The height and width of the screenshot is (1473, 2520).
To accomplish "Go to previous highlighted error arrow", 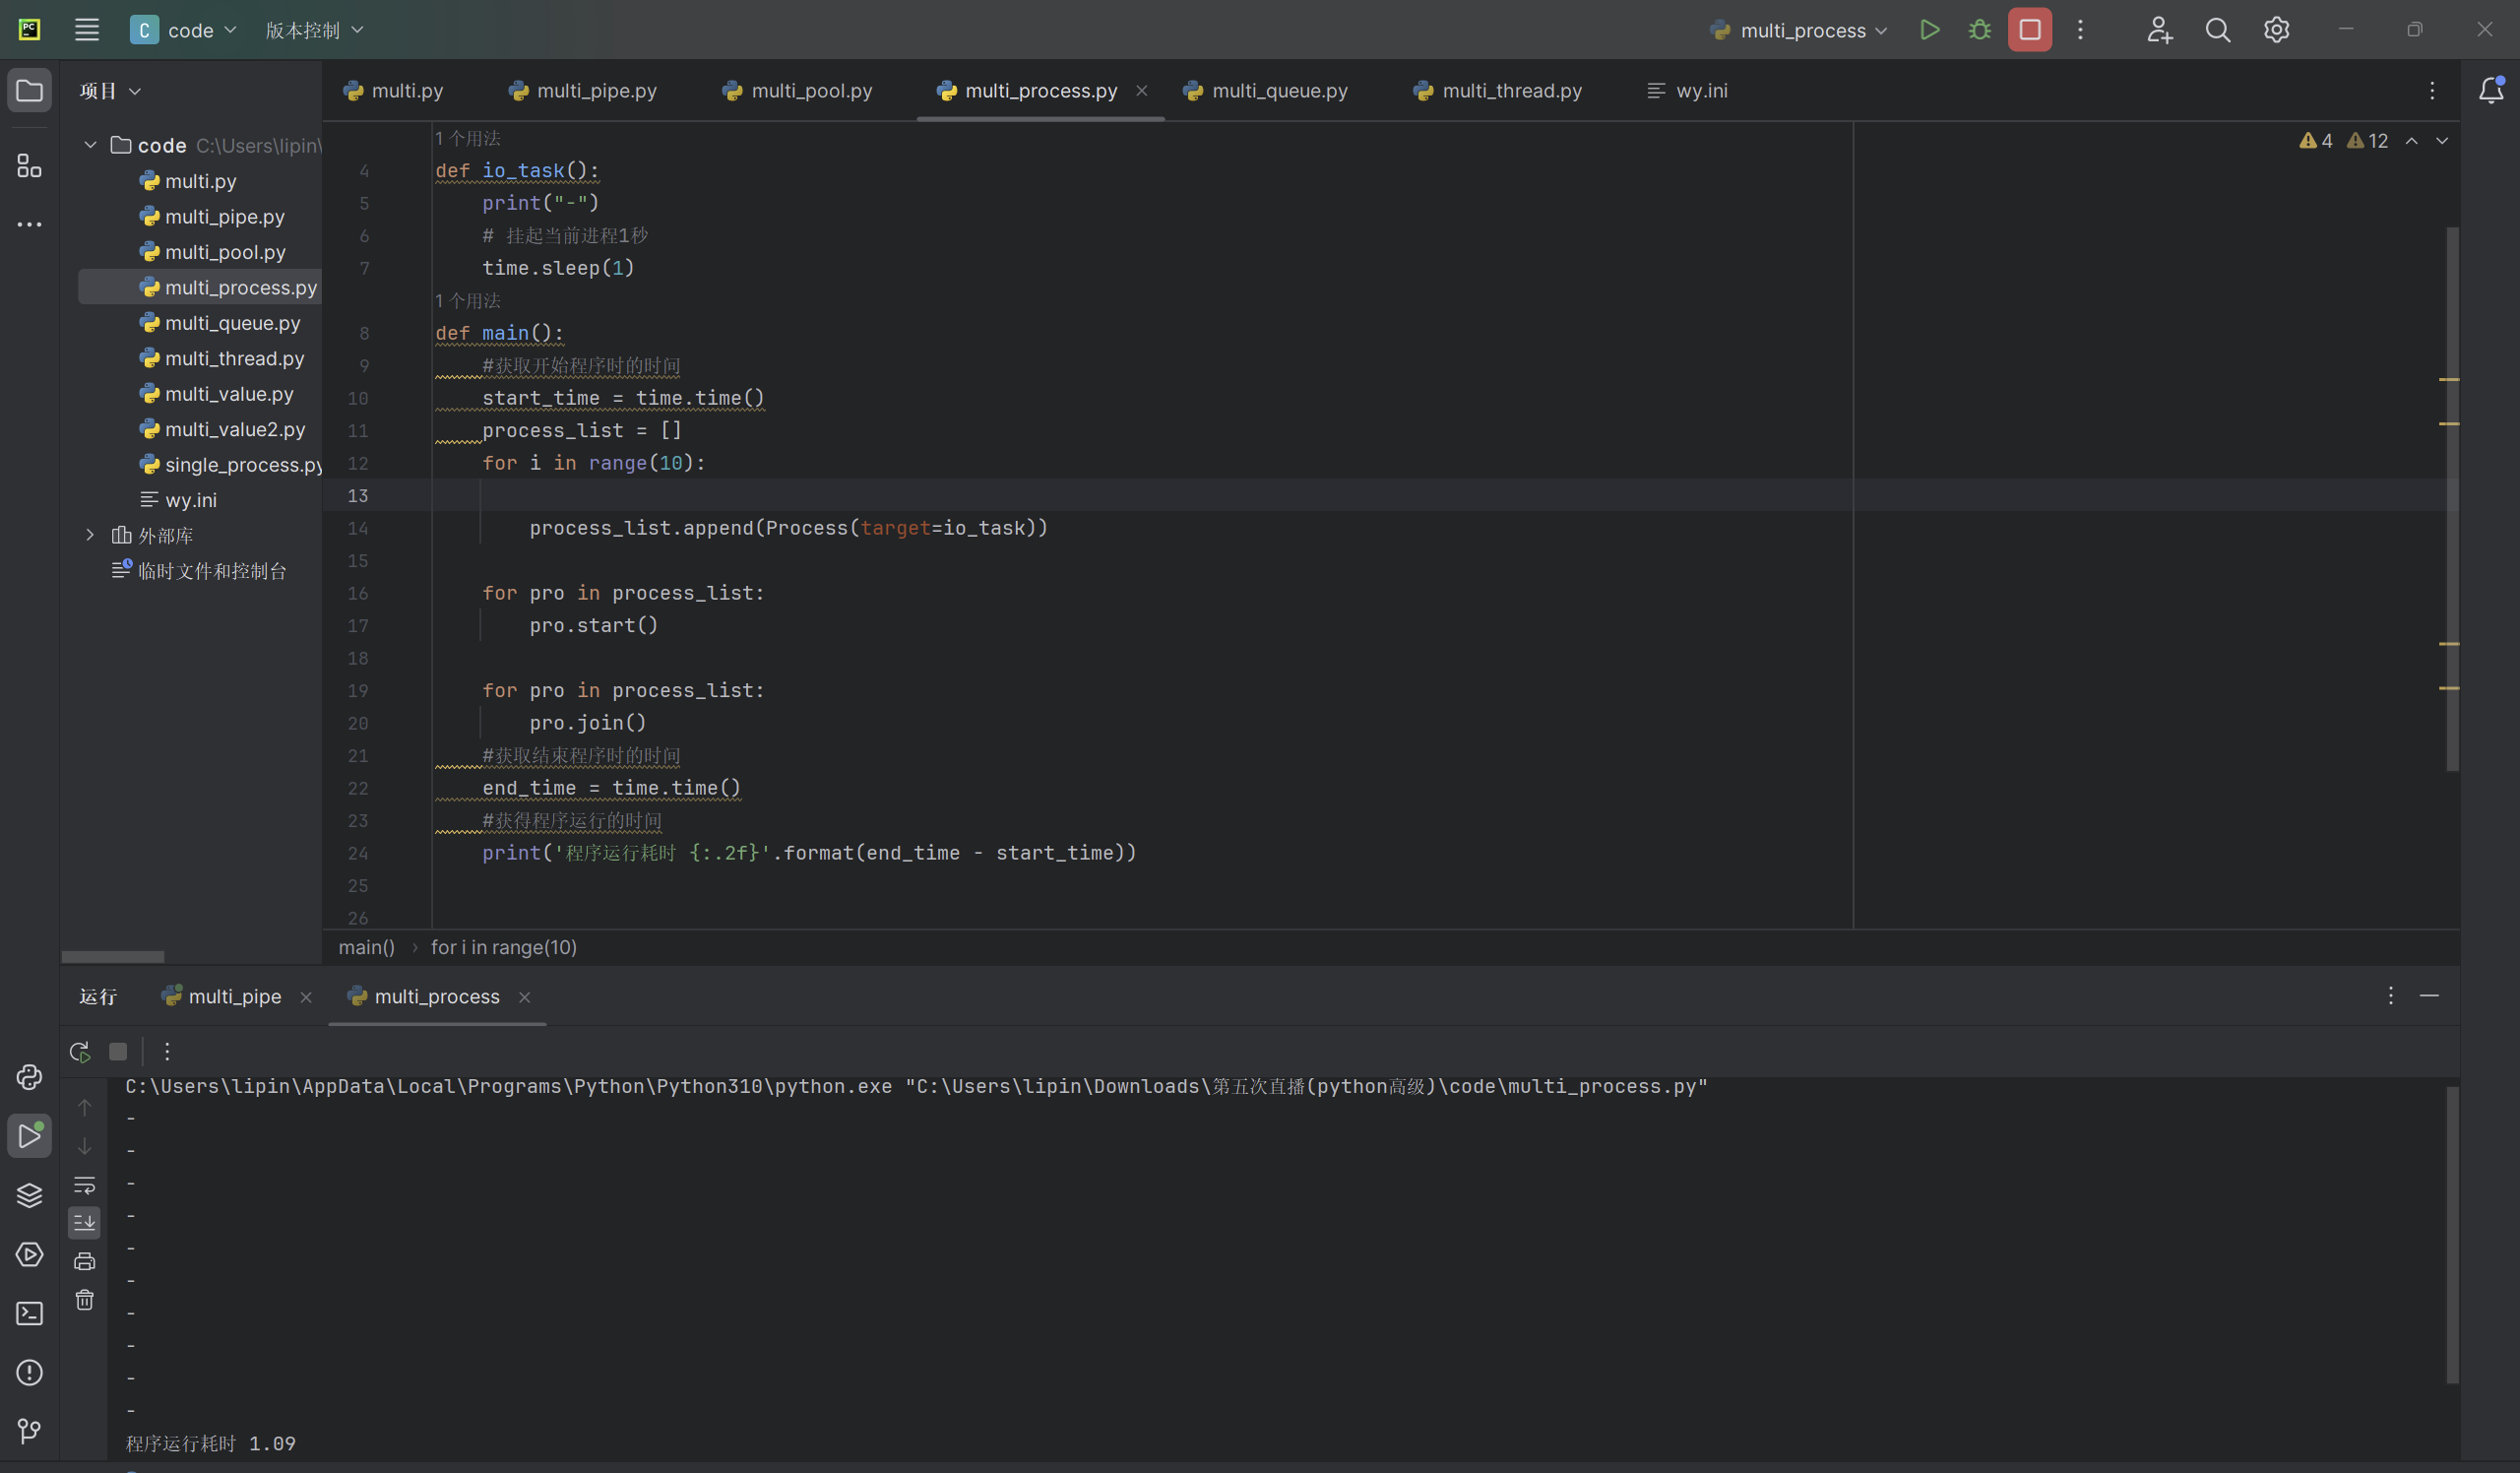I will coord(2411,141).
